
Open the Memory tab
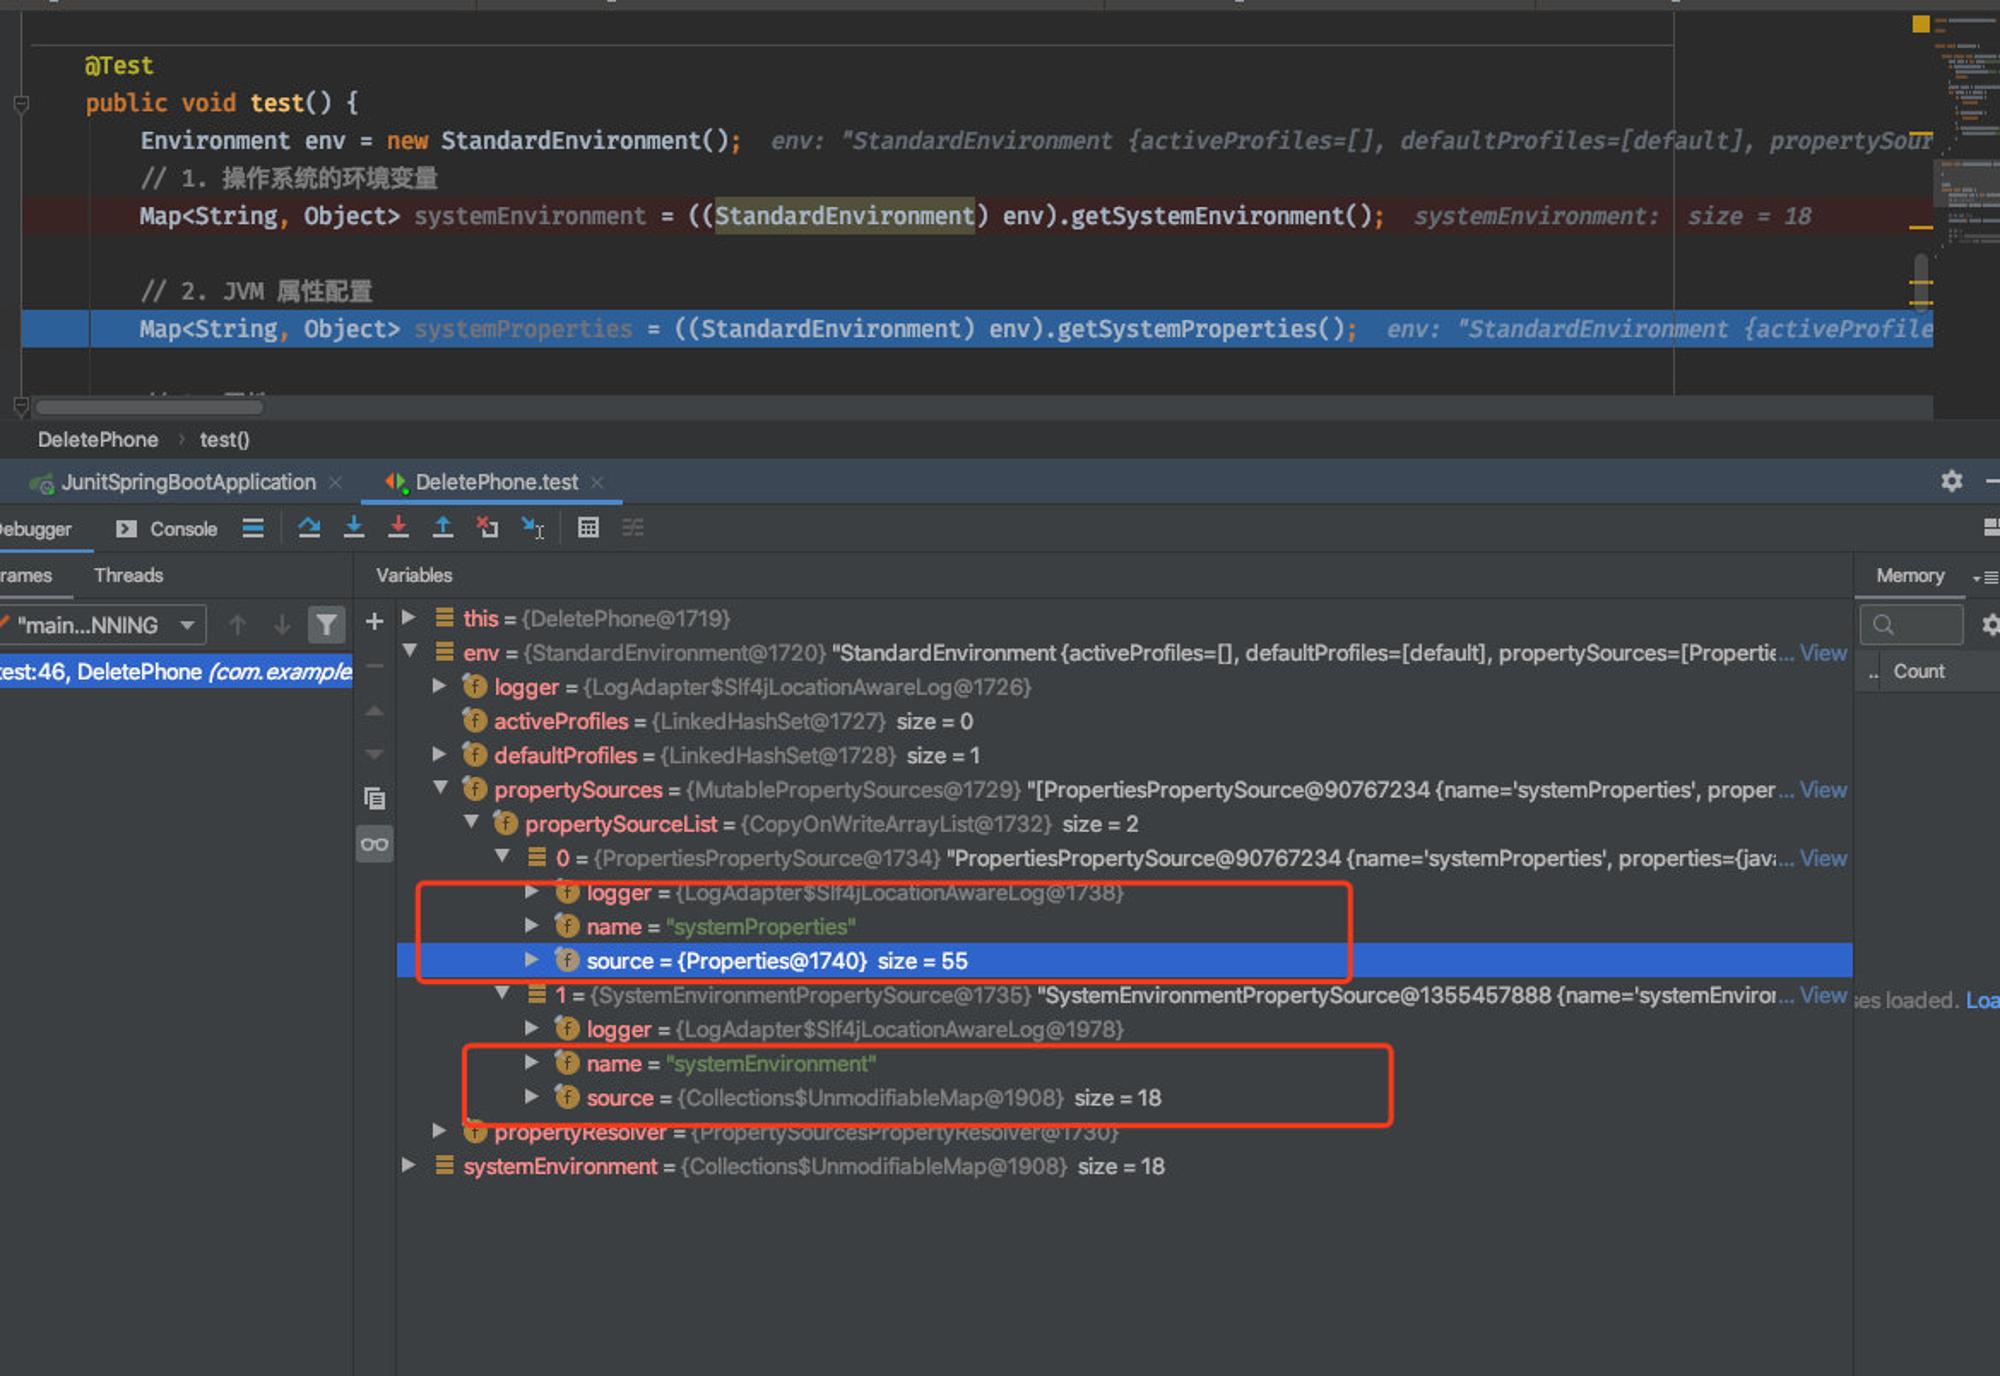click(1910, 576)
